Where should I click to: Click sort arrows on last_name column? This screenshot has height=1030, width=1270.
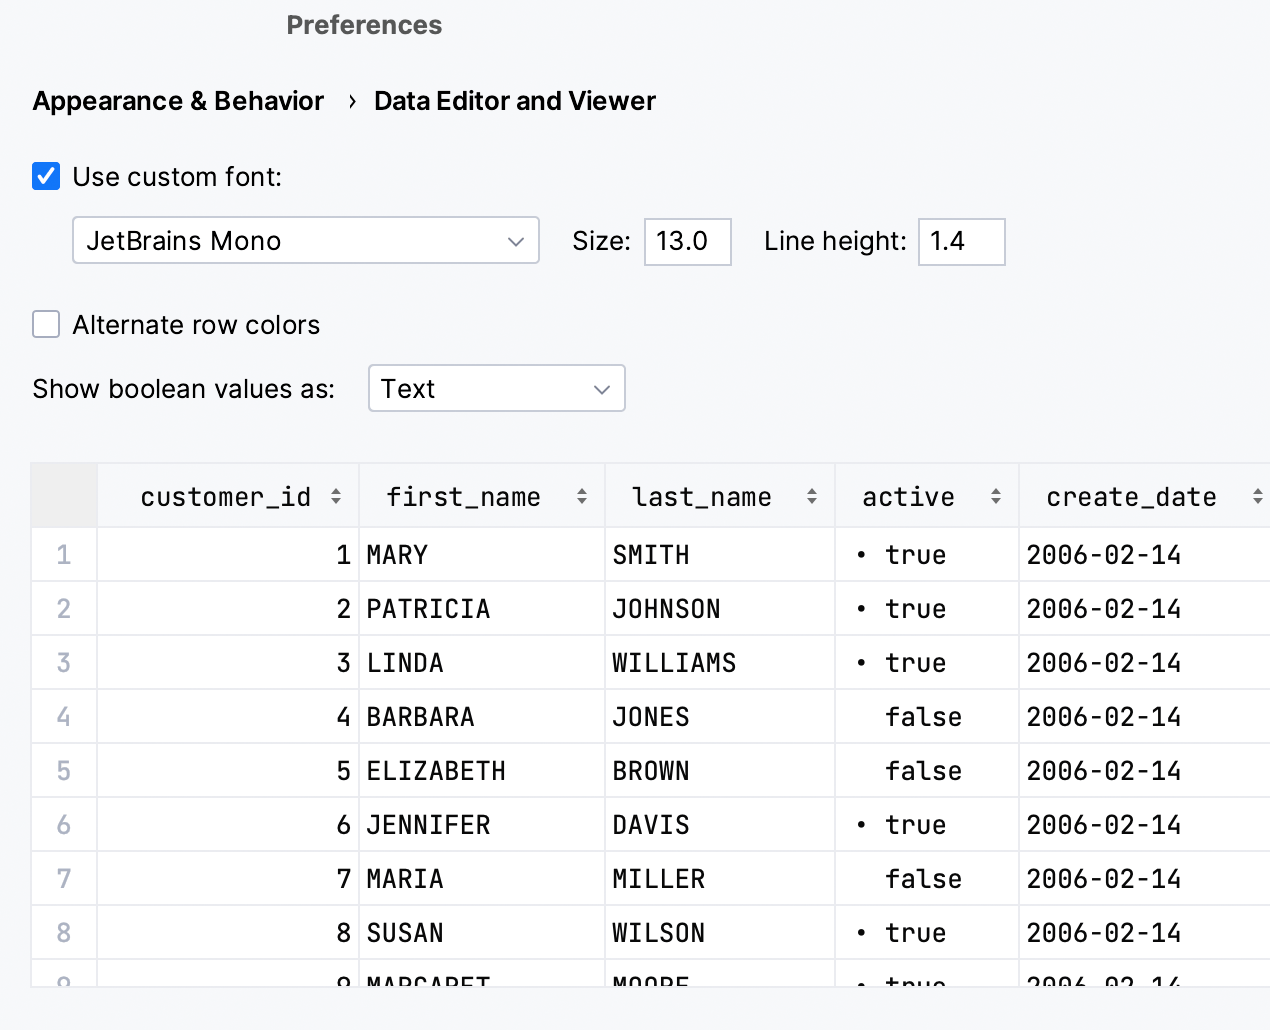click(x=812, y=497)
